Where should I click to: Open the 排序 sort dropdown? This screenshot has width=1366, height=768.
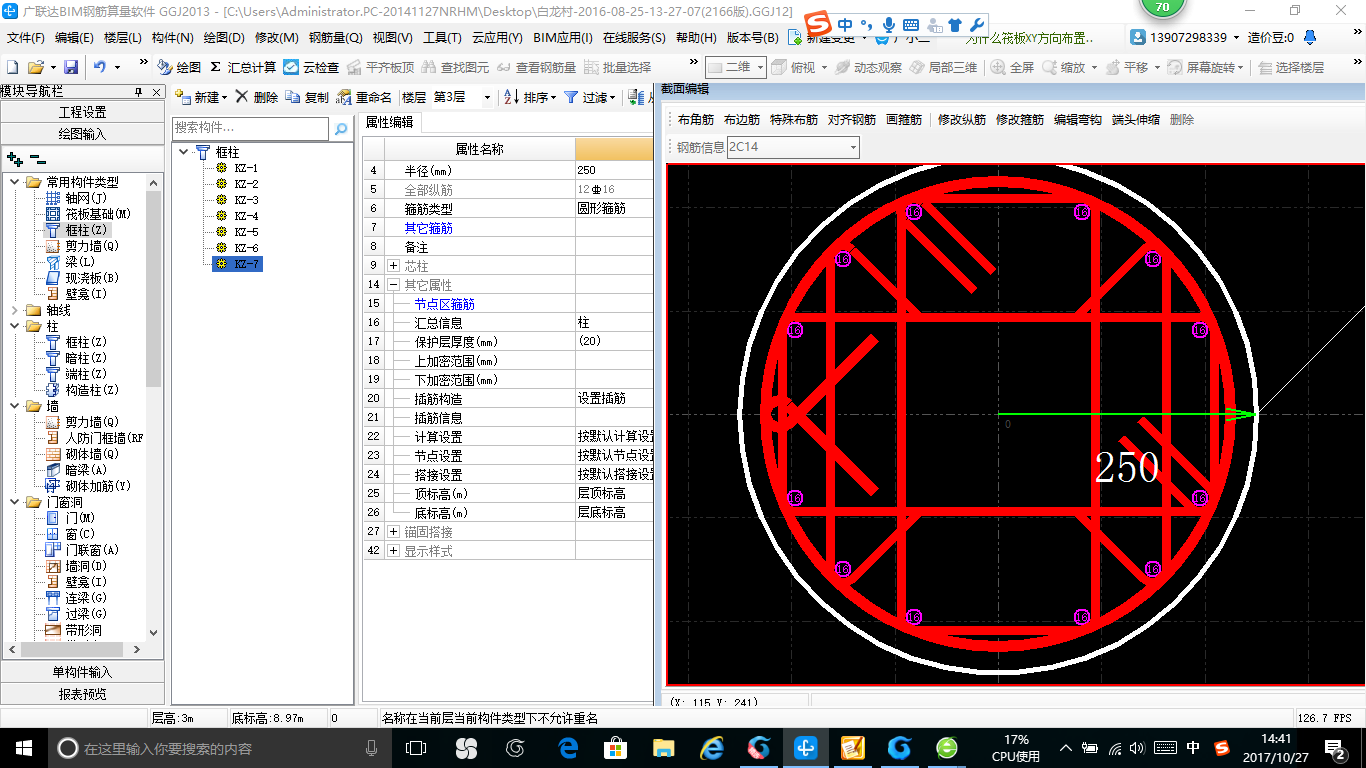[529, 97]
